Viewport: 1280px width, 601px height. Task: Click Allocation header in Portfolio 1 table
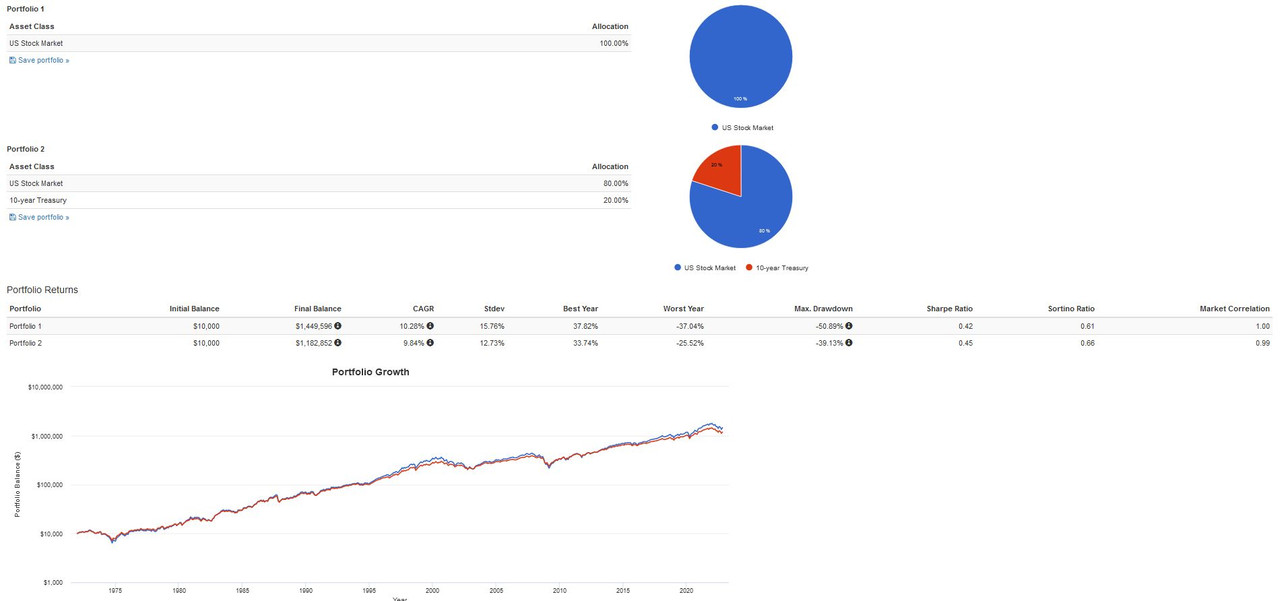click(x=610, y=26)
